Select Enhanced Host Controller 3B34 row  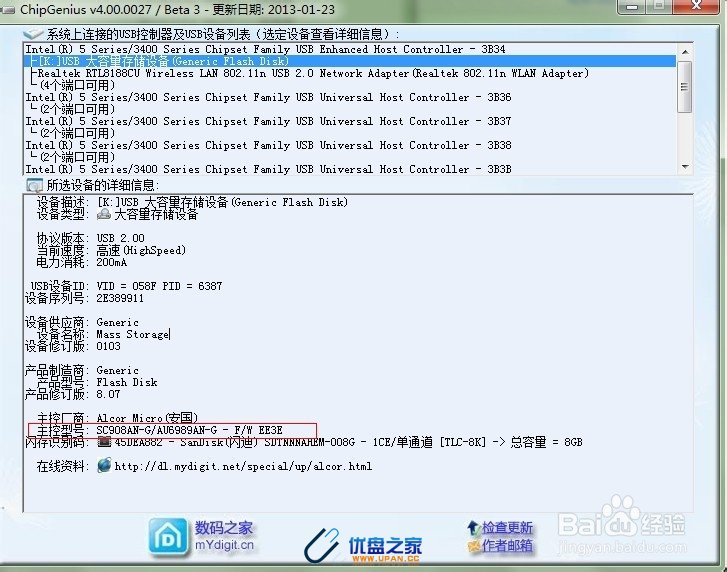tap(350, 49)
